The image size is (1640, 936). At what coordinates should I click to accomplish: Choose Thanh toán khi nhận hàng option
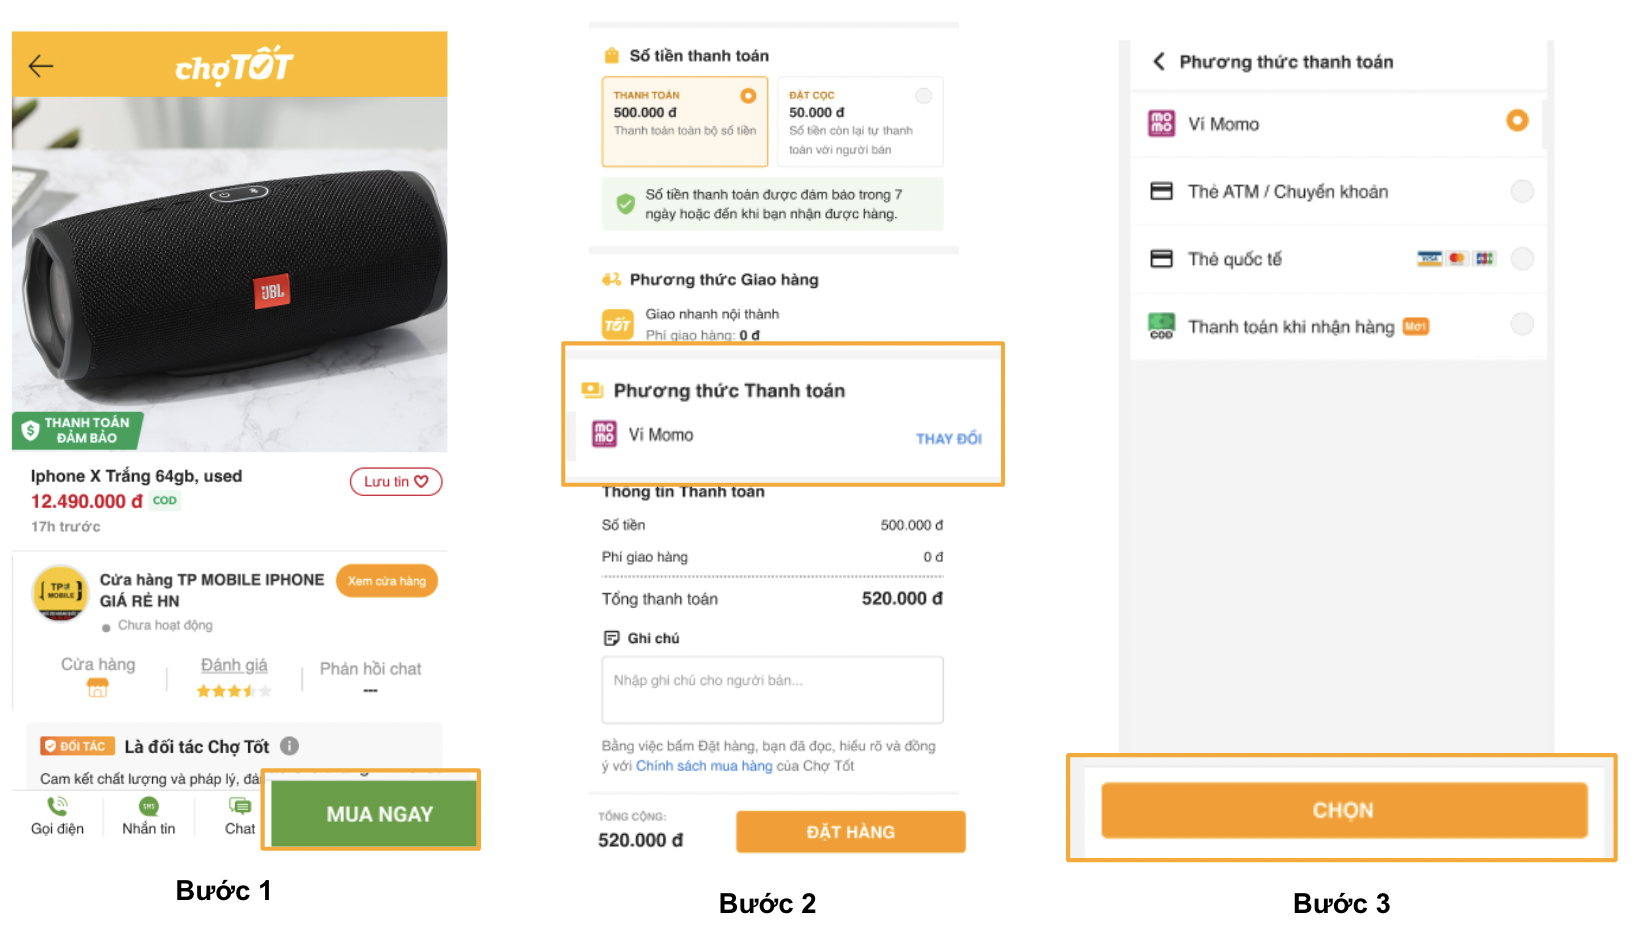(1339, 326)
